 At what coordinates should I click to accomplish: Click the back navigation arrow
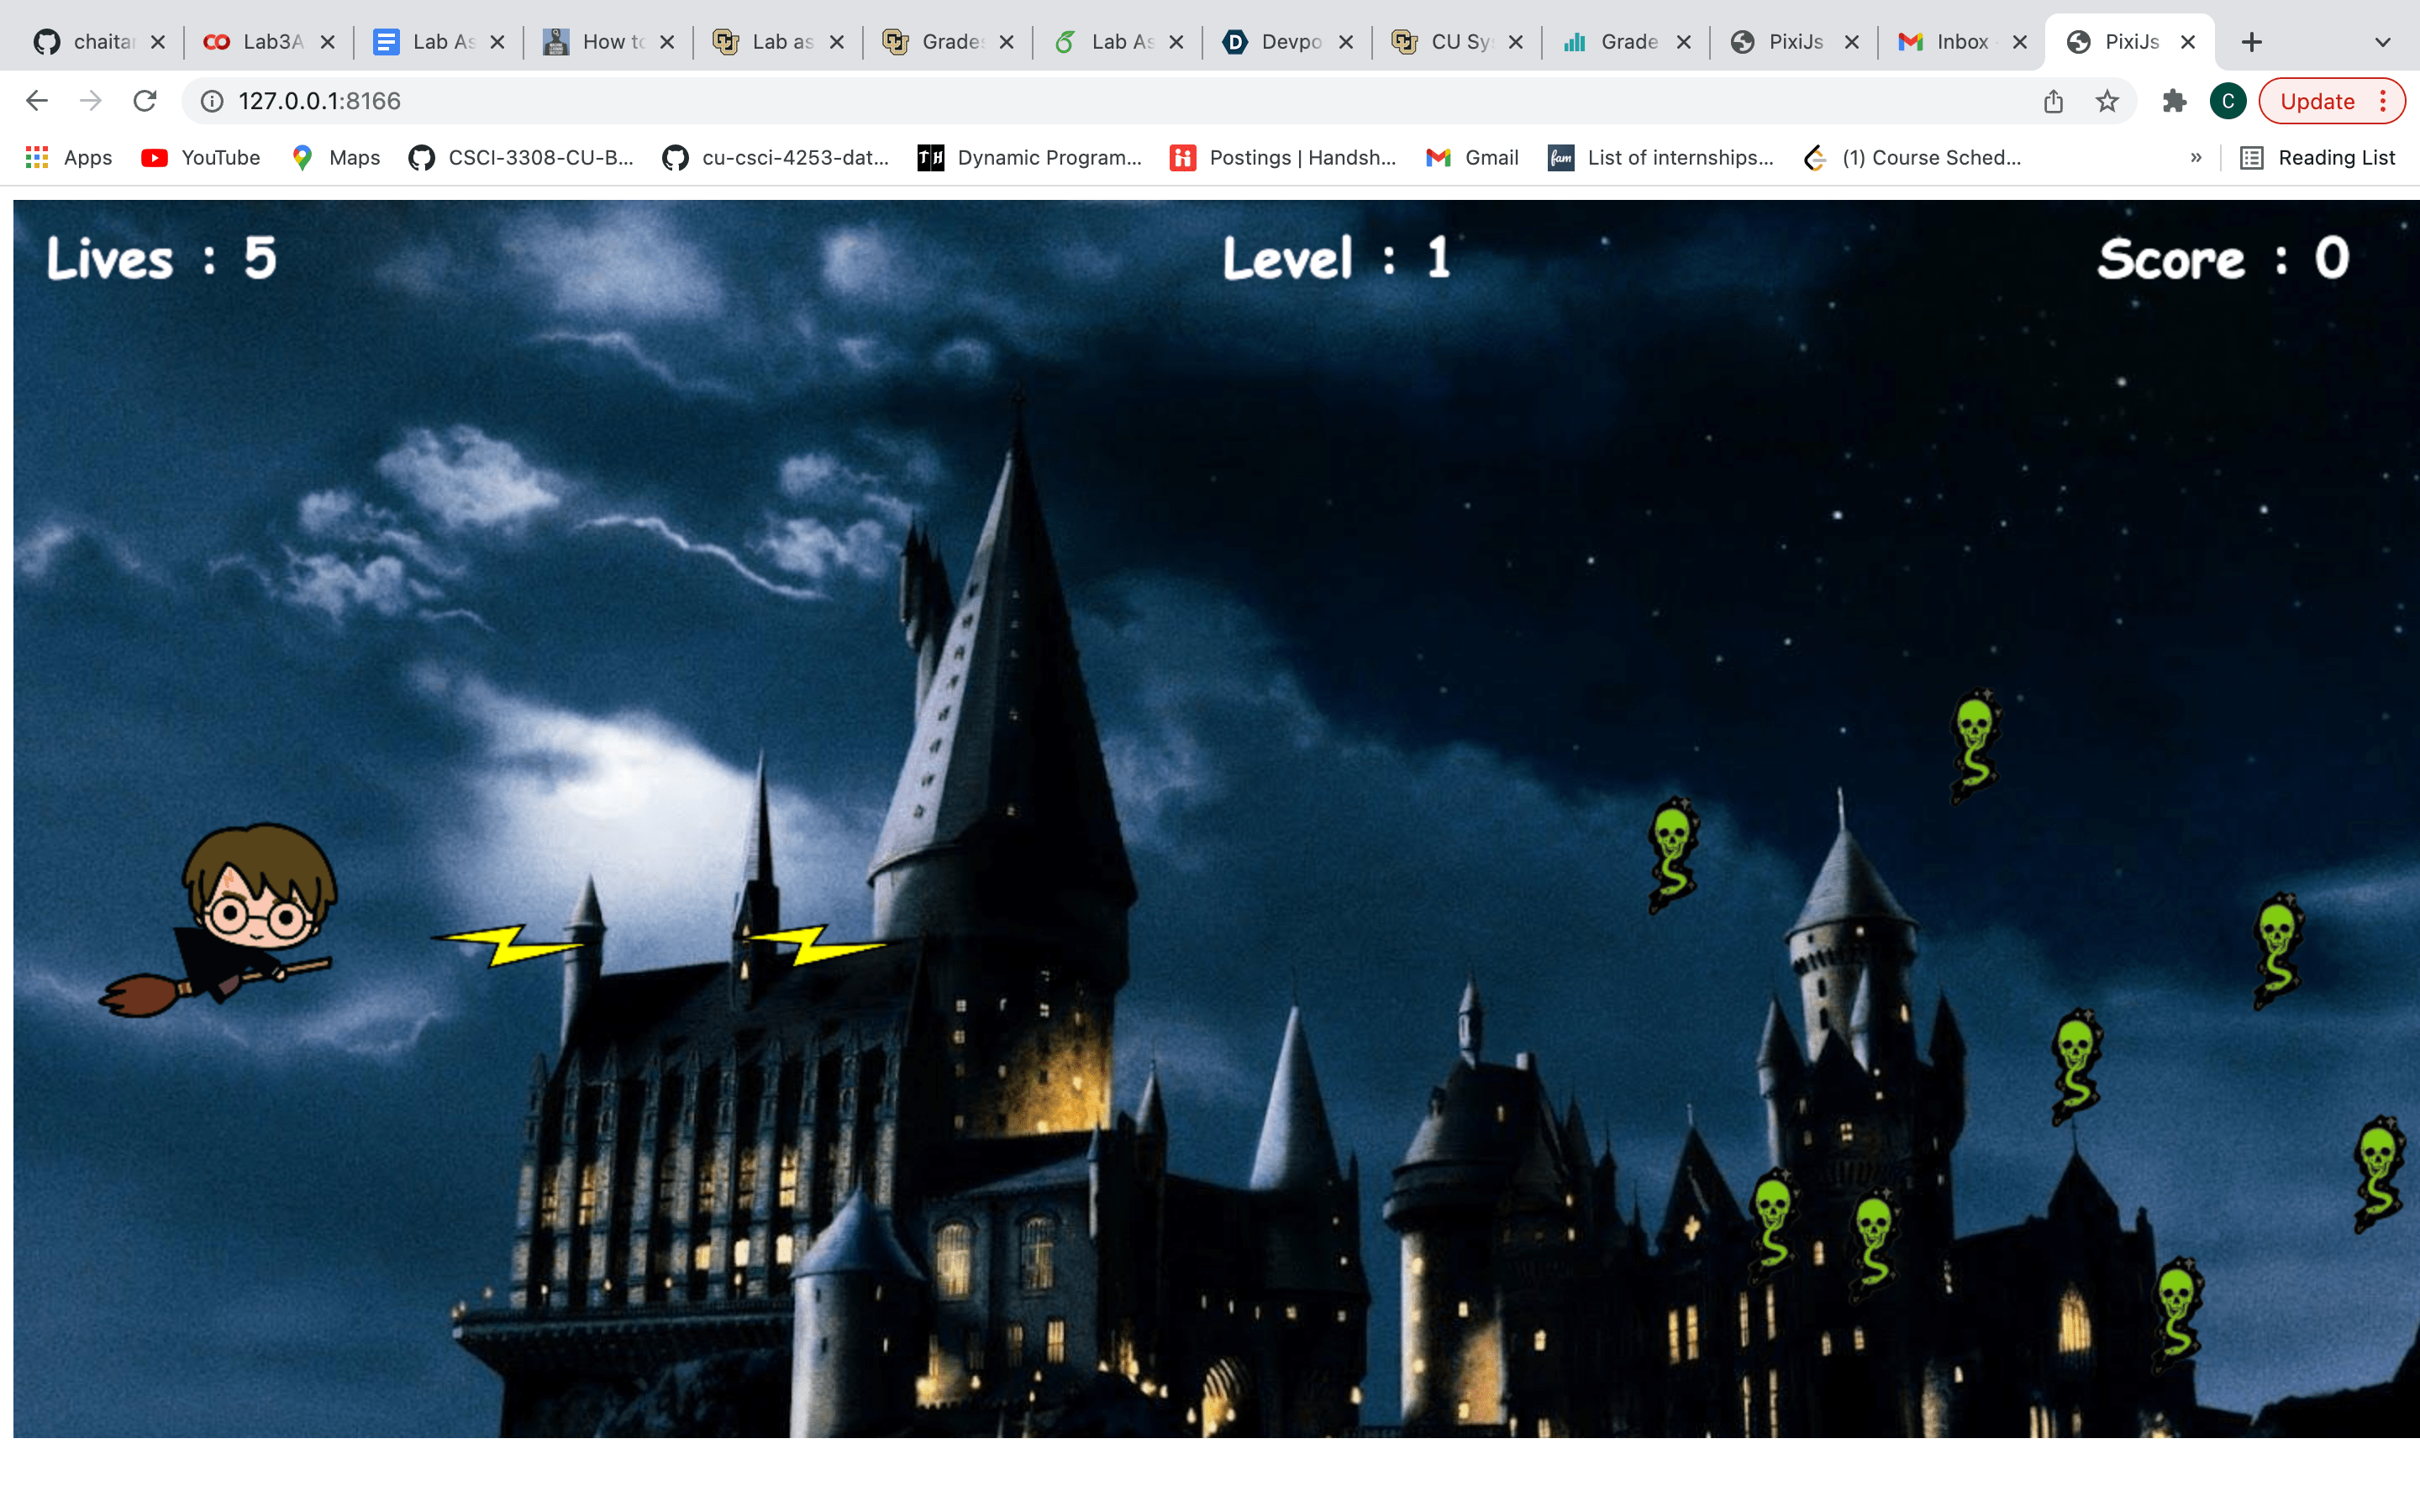[x=37, y=101]
